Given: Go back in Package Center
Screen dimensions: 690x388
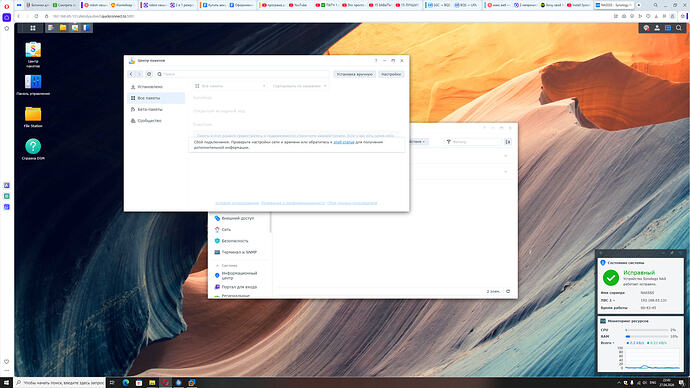Looking at the screenshot, I should [x=131, y=74].
